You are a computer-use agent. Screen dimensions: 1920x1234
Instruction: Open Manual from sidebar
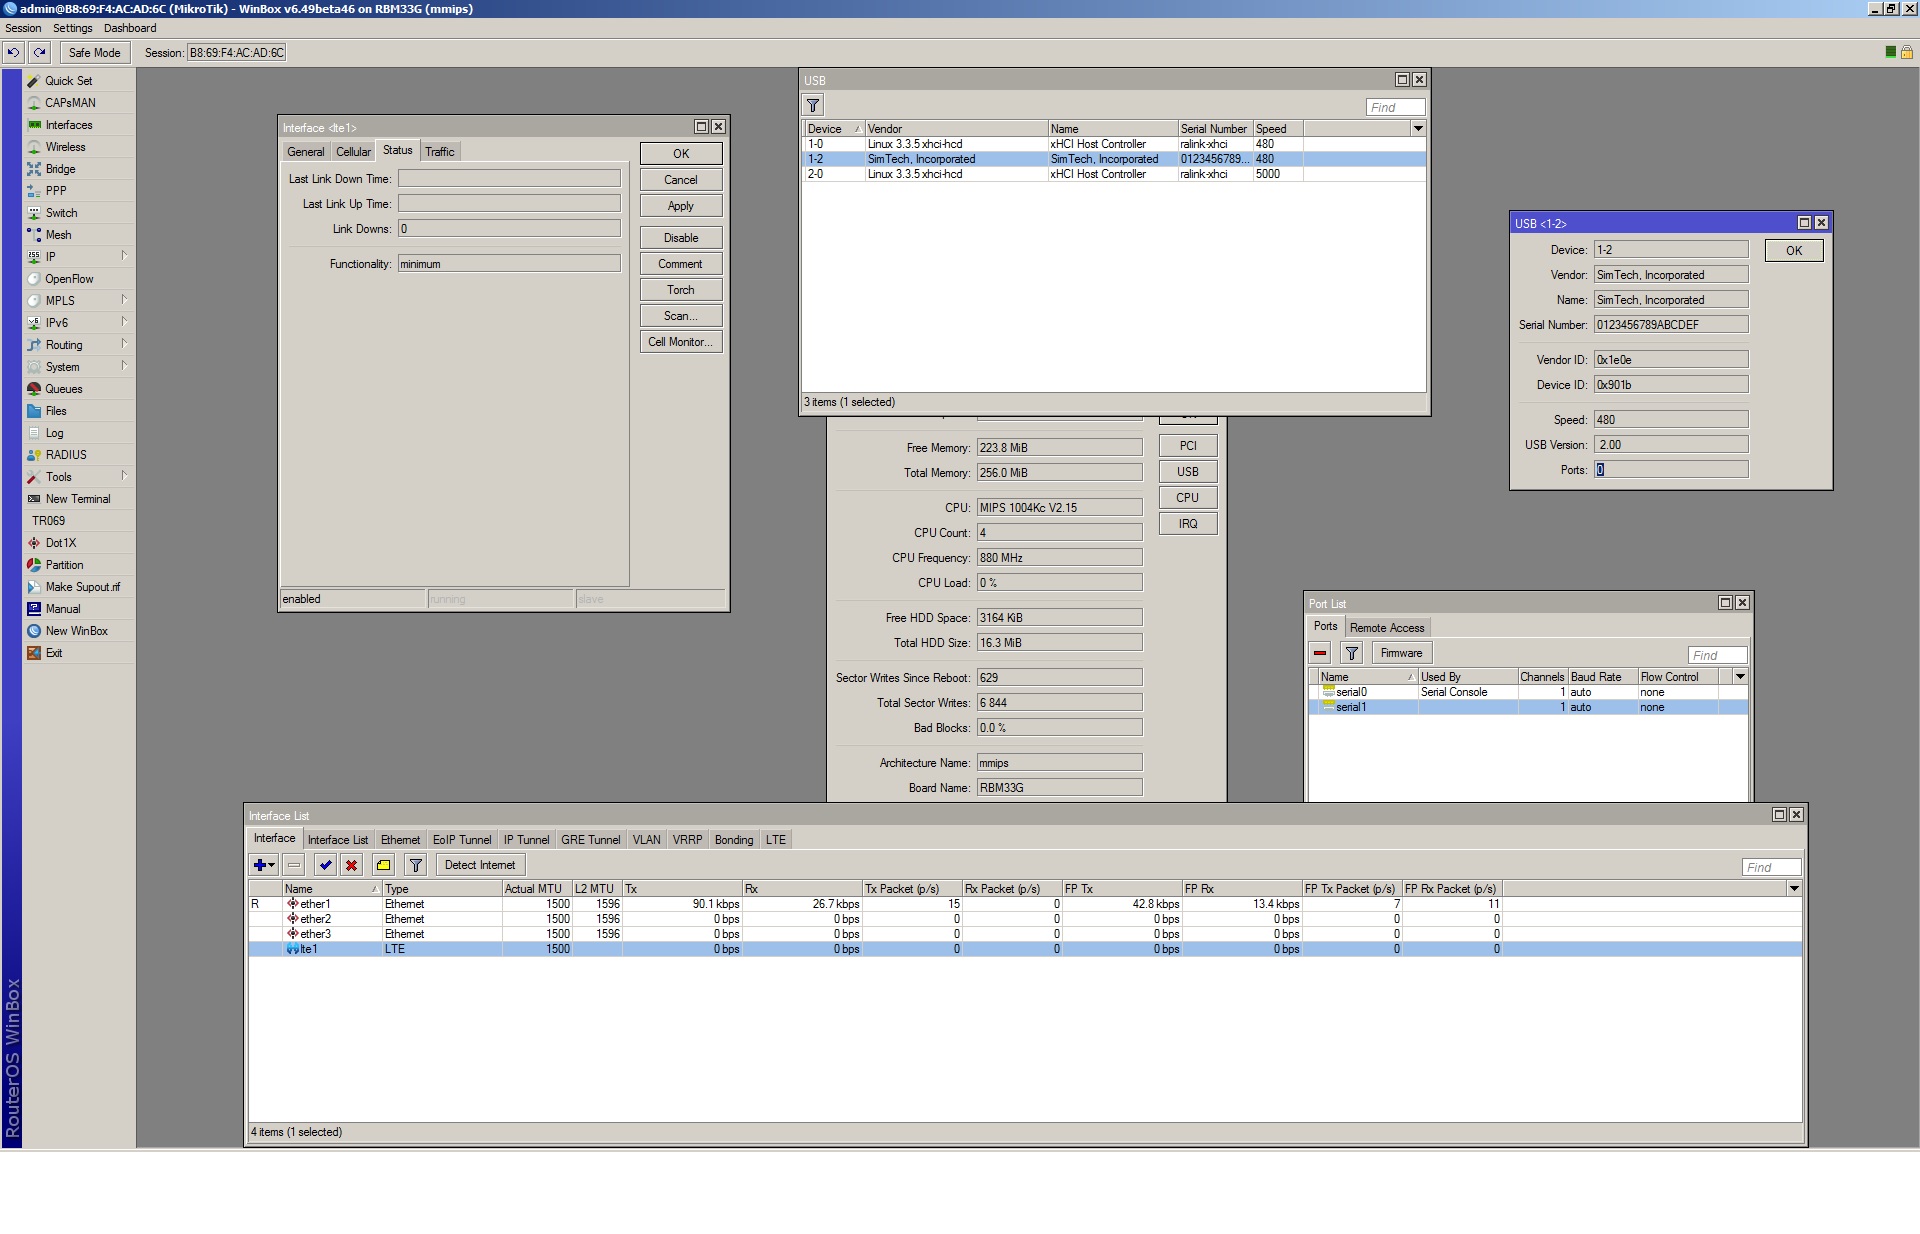click(62, 609)
